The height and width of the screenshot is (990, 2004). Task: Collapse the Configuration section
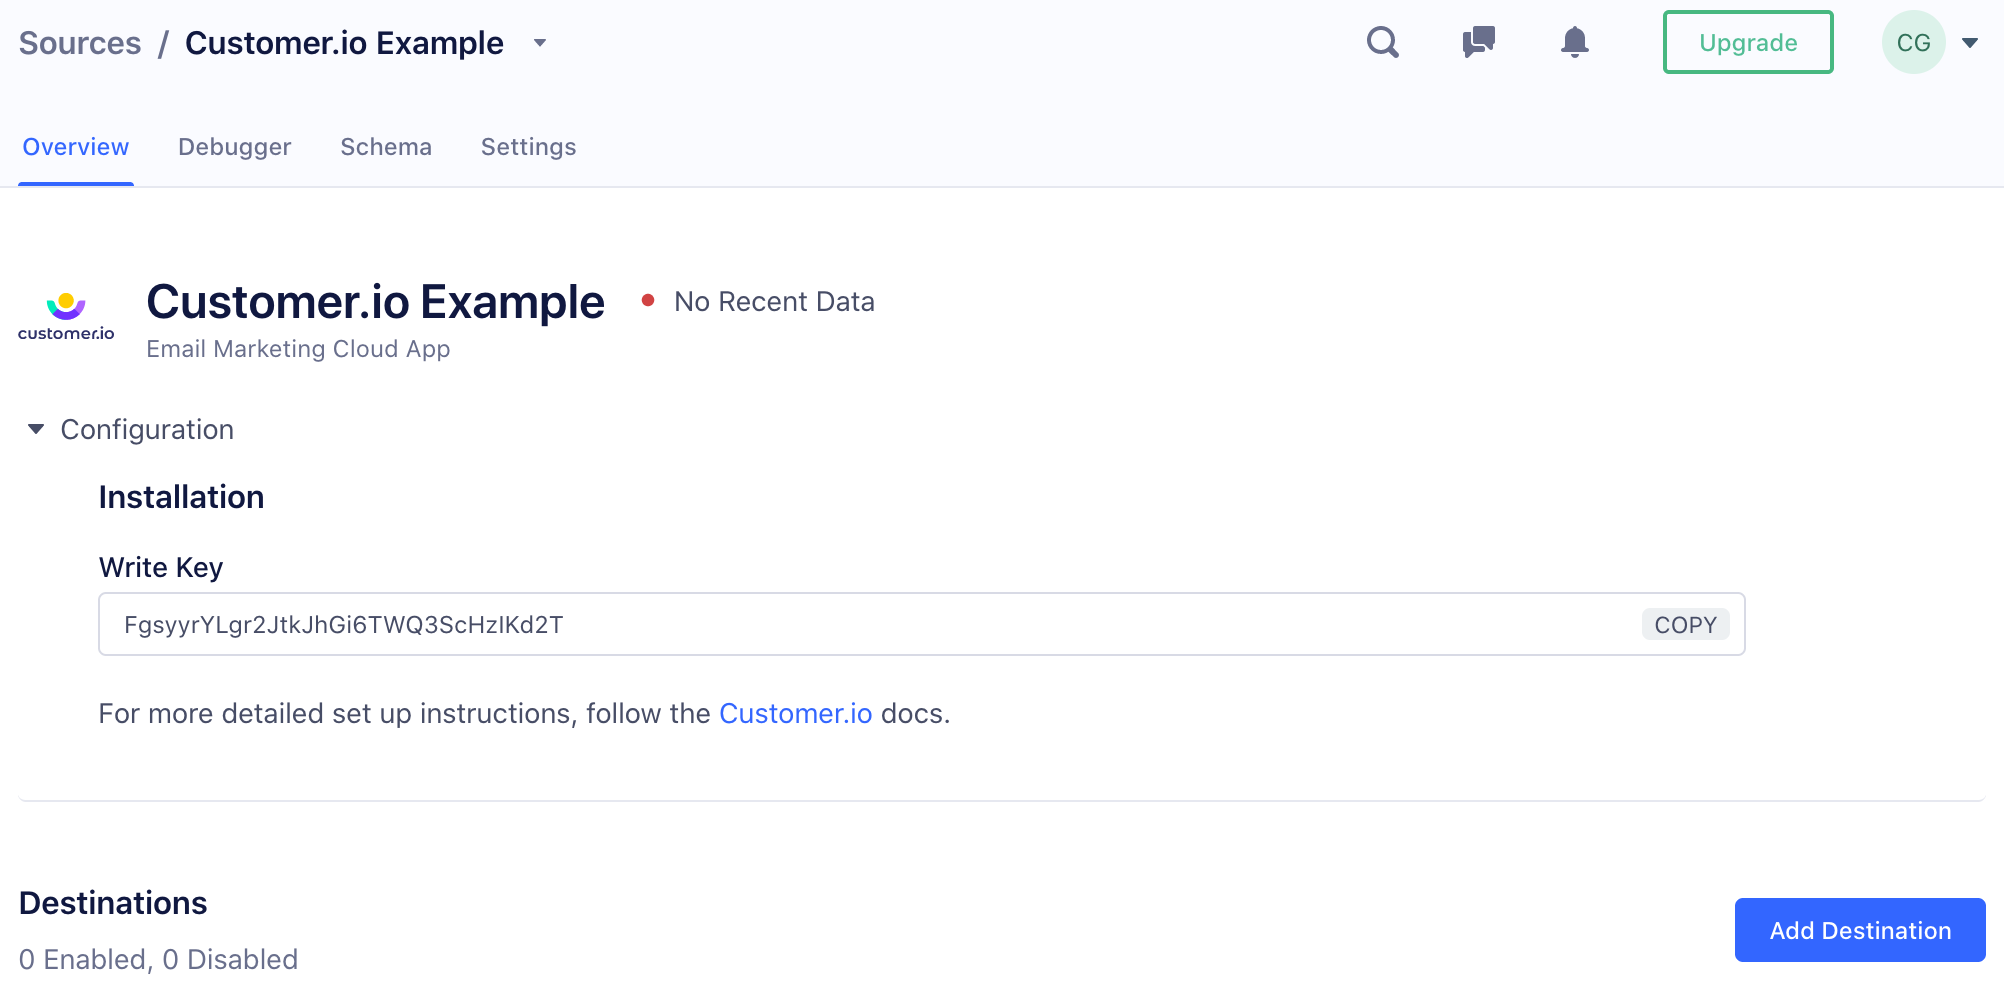[x=36, y=429]
